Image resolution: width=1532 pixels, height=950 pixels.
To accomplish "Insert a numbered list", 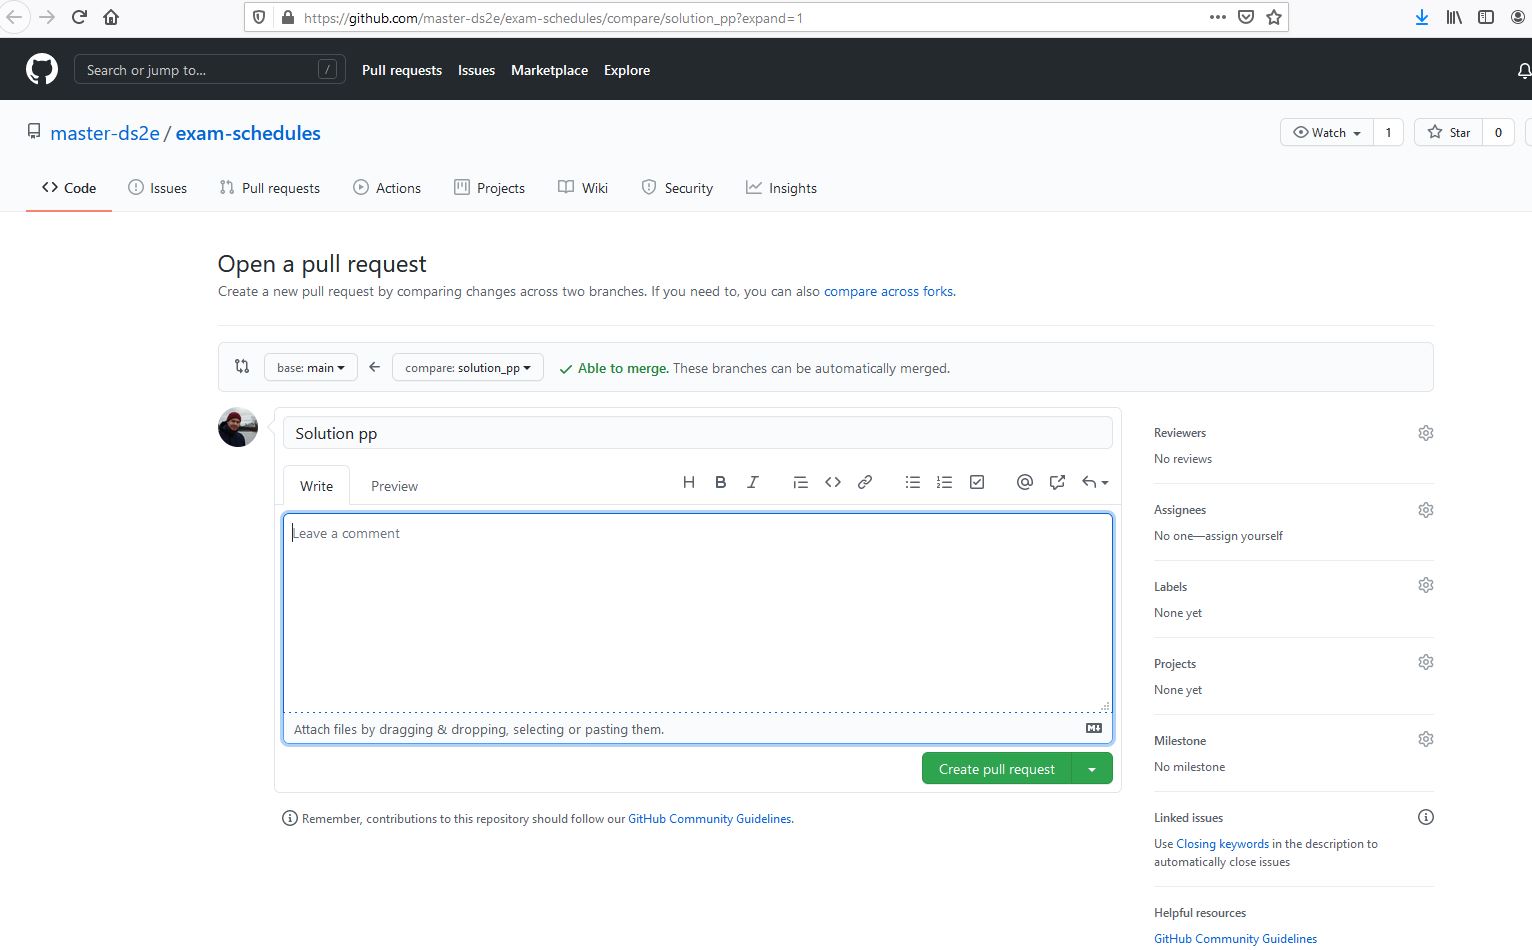I will [x=944, y=482].
